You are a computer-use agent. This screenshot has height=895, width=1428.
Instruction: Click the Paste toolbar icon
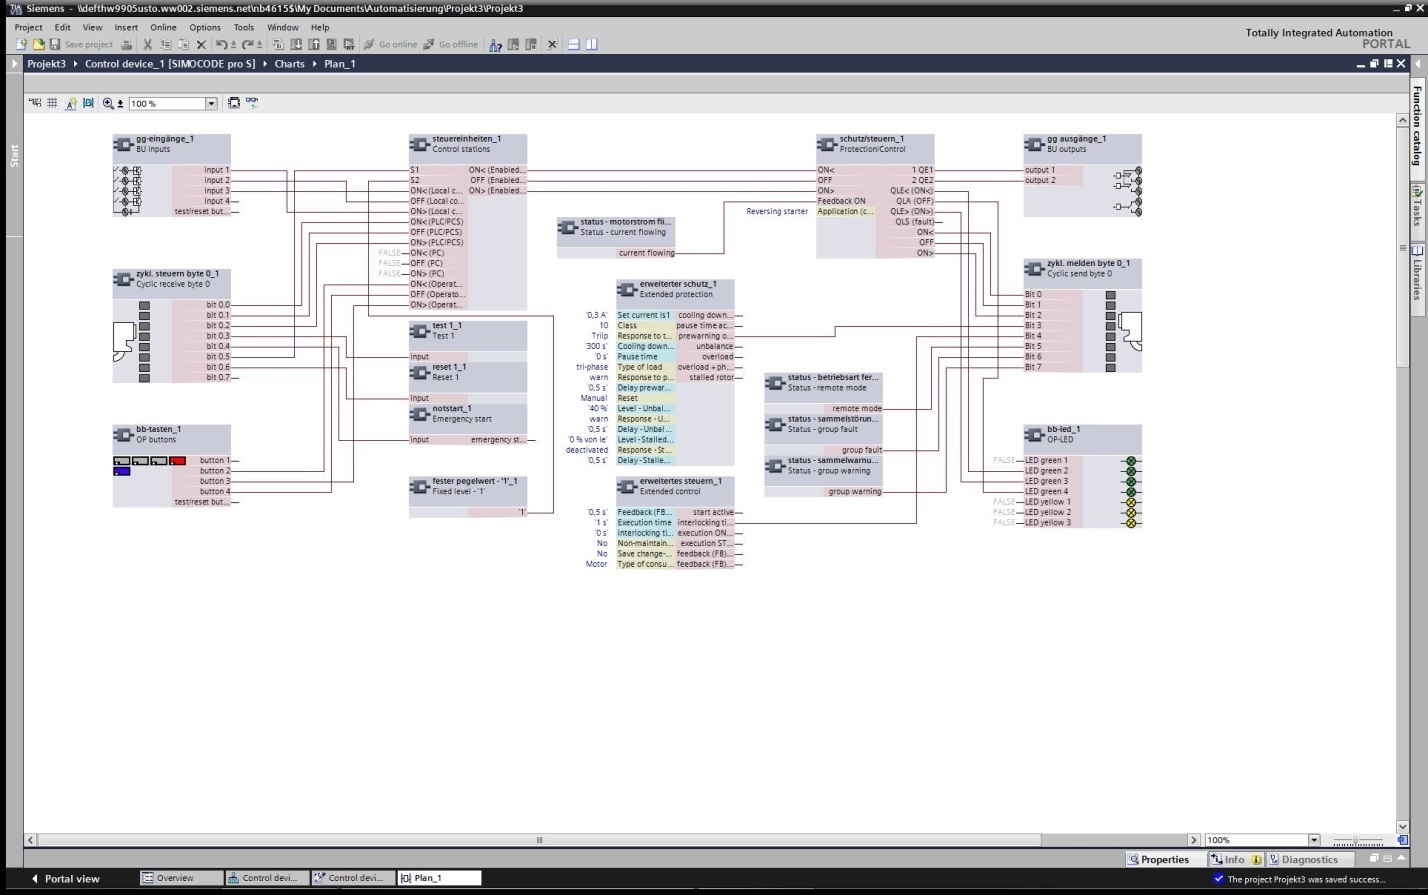click(x=184, y=45)
